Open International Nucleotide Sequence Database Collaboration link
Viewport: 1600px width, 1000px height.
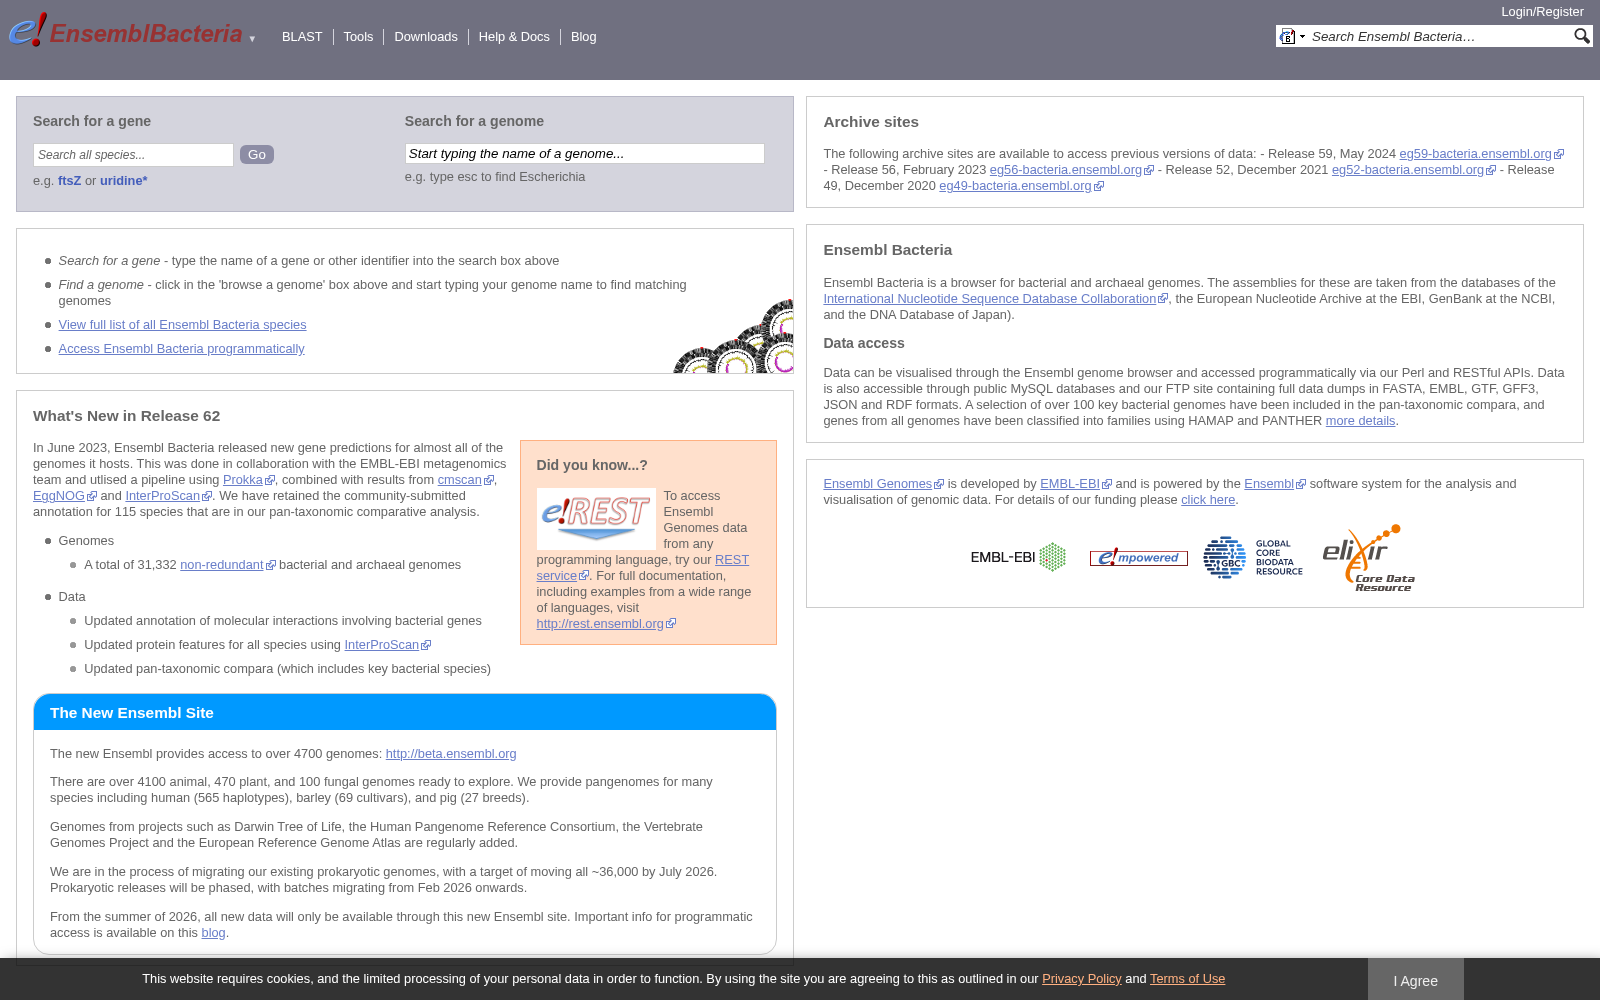(x=995, y=299)
